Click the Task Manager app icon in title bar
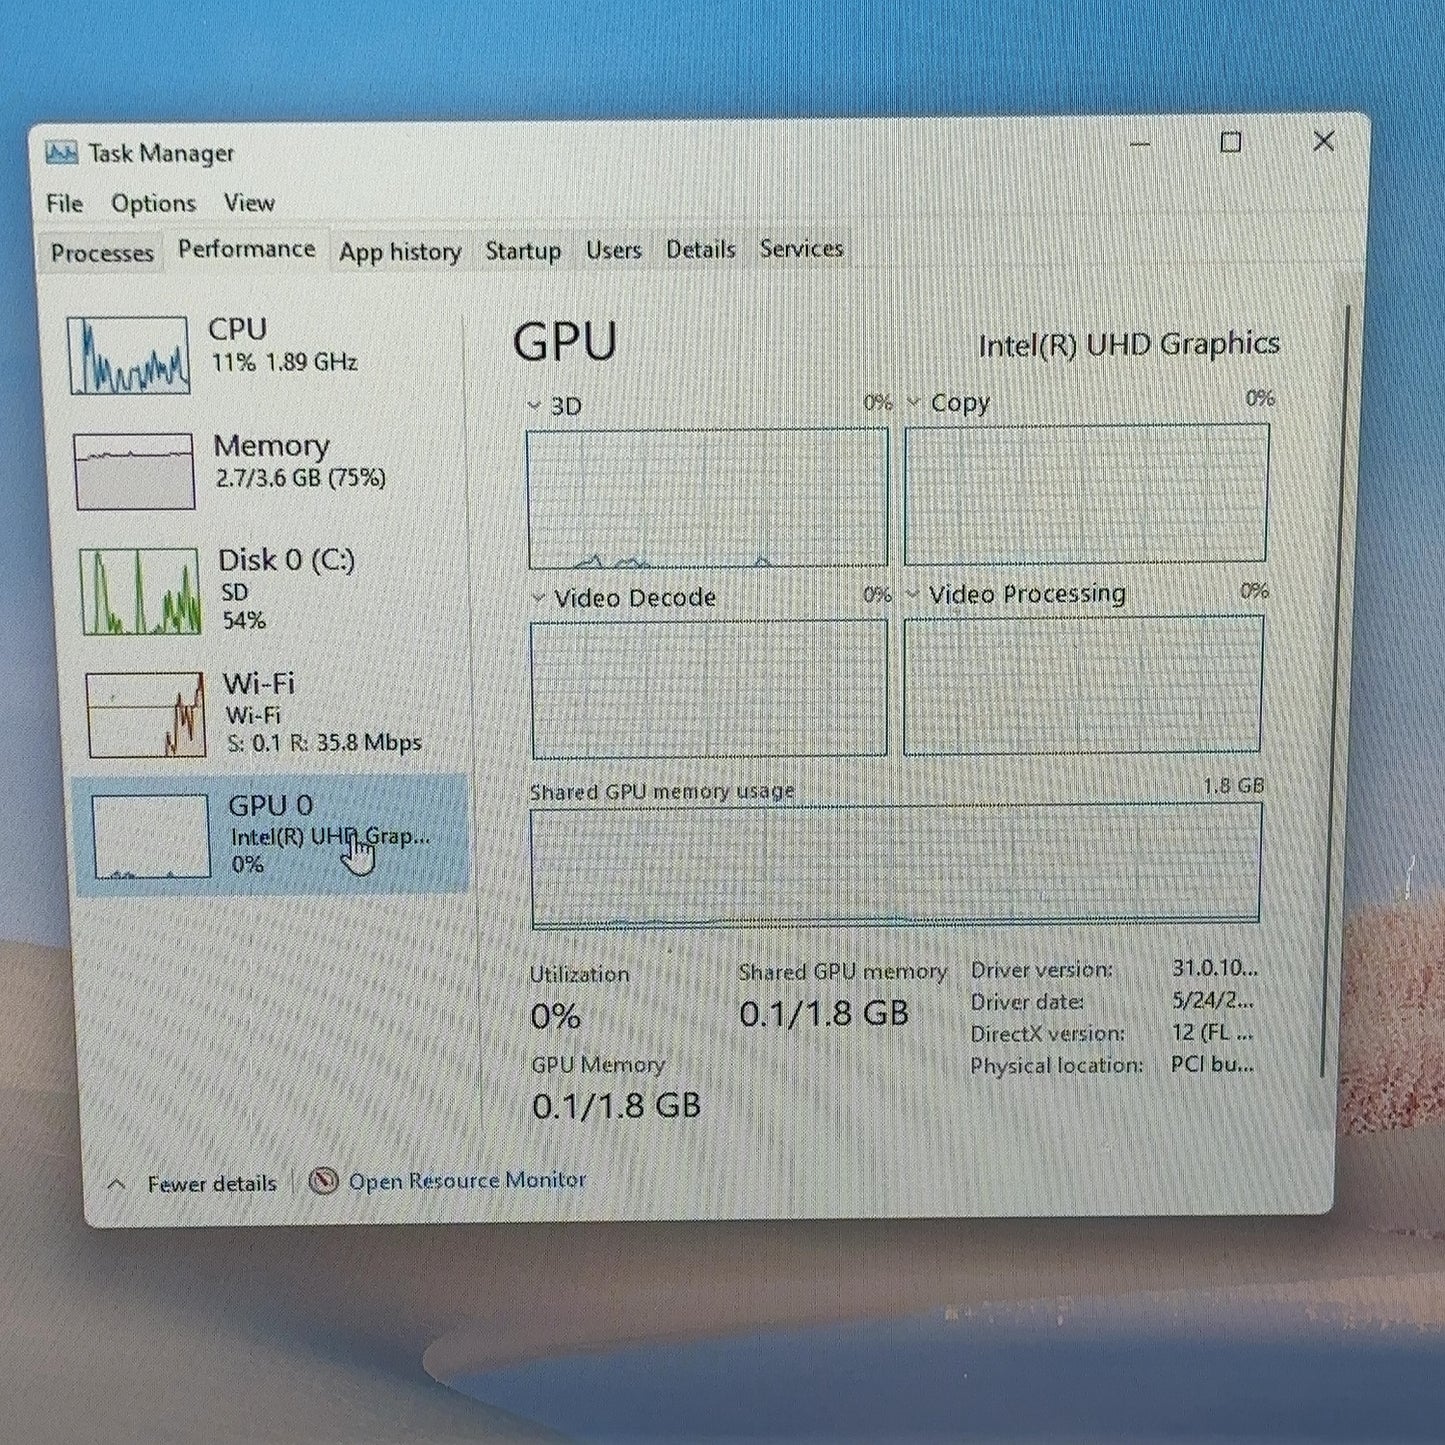 pos(62,153)
